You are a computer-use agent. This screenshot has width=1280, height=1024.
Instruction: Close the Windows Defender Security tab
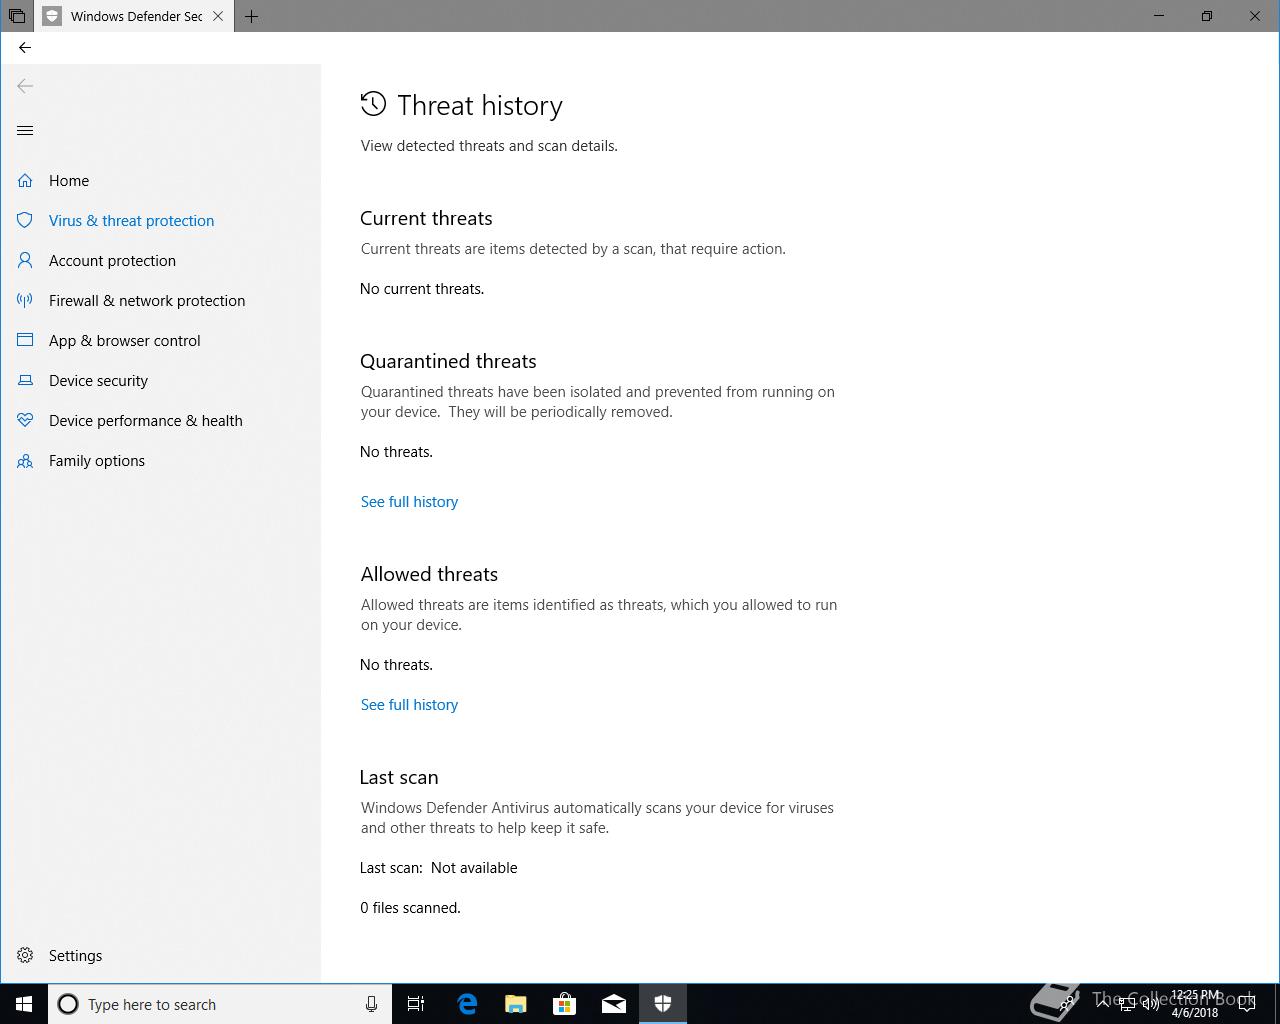[217, 16]
